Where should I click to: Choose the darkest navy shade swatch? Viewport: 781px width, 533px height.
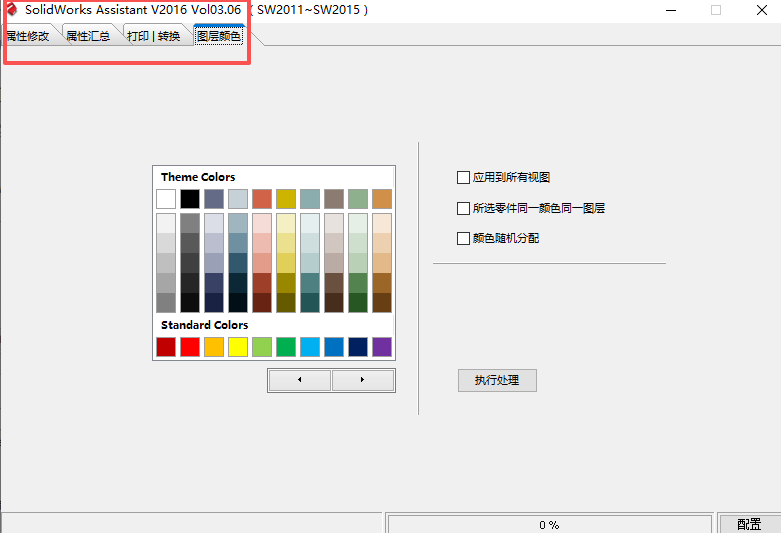coord(214,302)
